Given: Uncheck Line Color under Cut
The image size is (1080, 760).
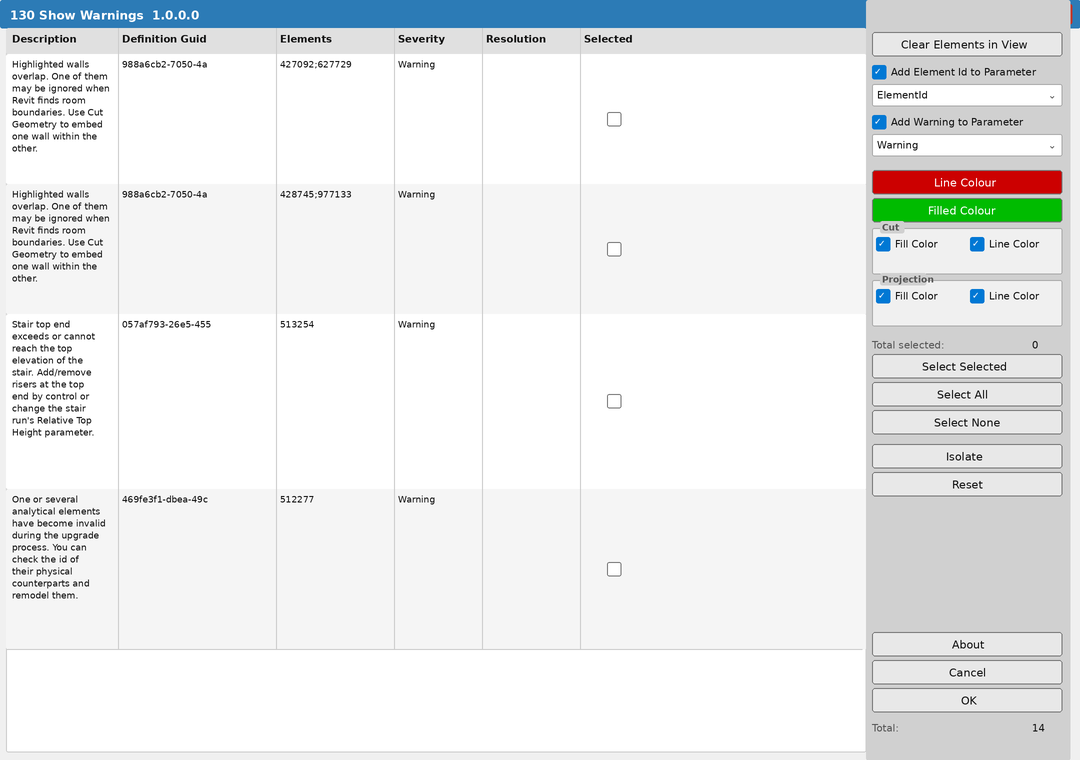Looking at the screenshot, I should (x=977, y=242).
